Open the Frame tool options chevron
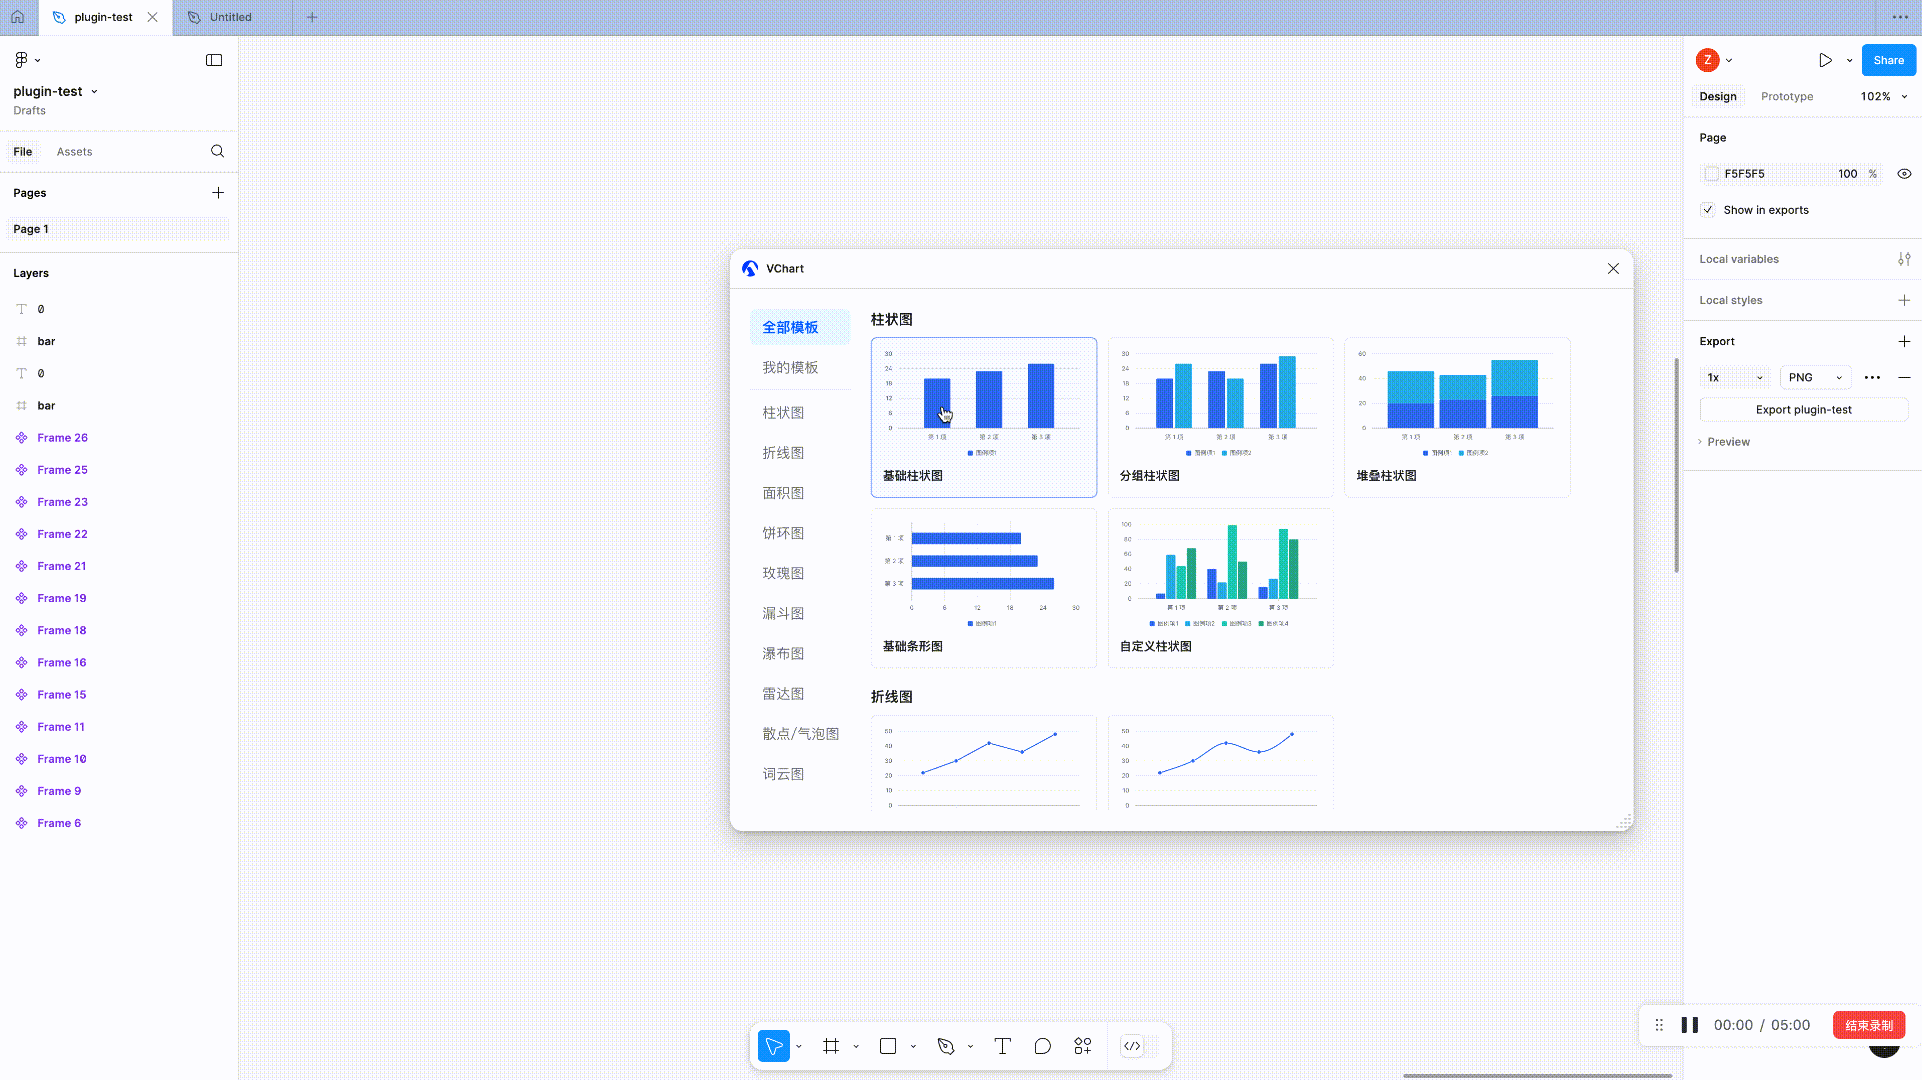 coord(856,1047)
